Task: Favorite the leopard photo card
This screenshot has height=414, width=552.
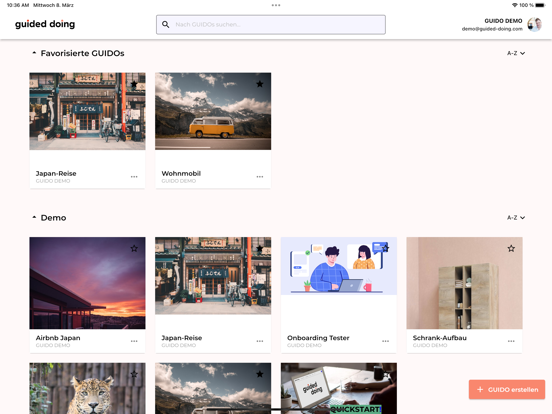Action: 134,374
